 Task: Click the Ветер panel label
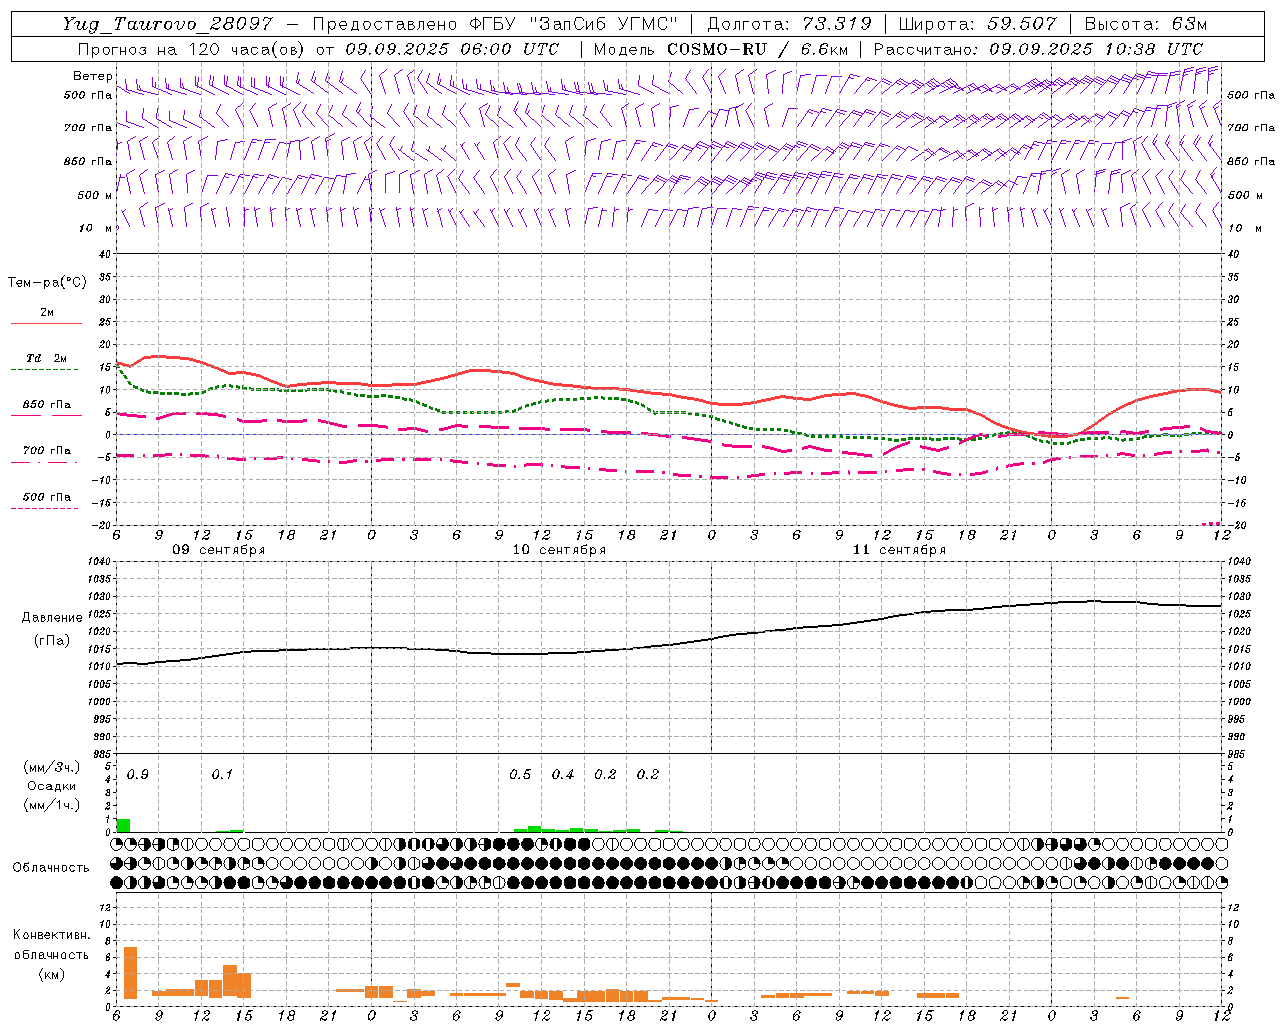point(93,76)
